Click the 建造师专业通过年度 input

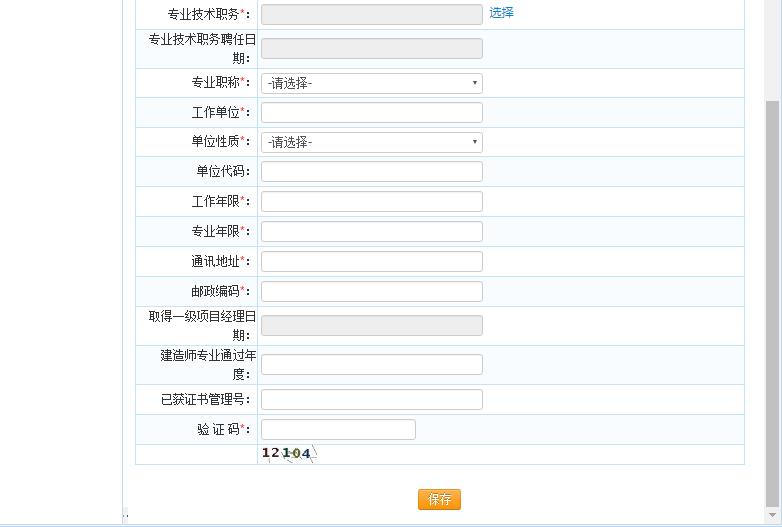coord(371,364)
